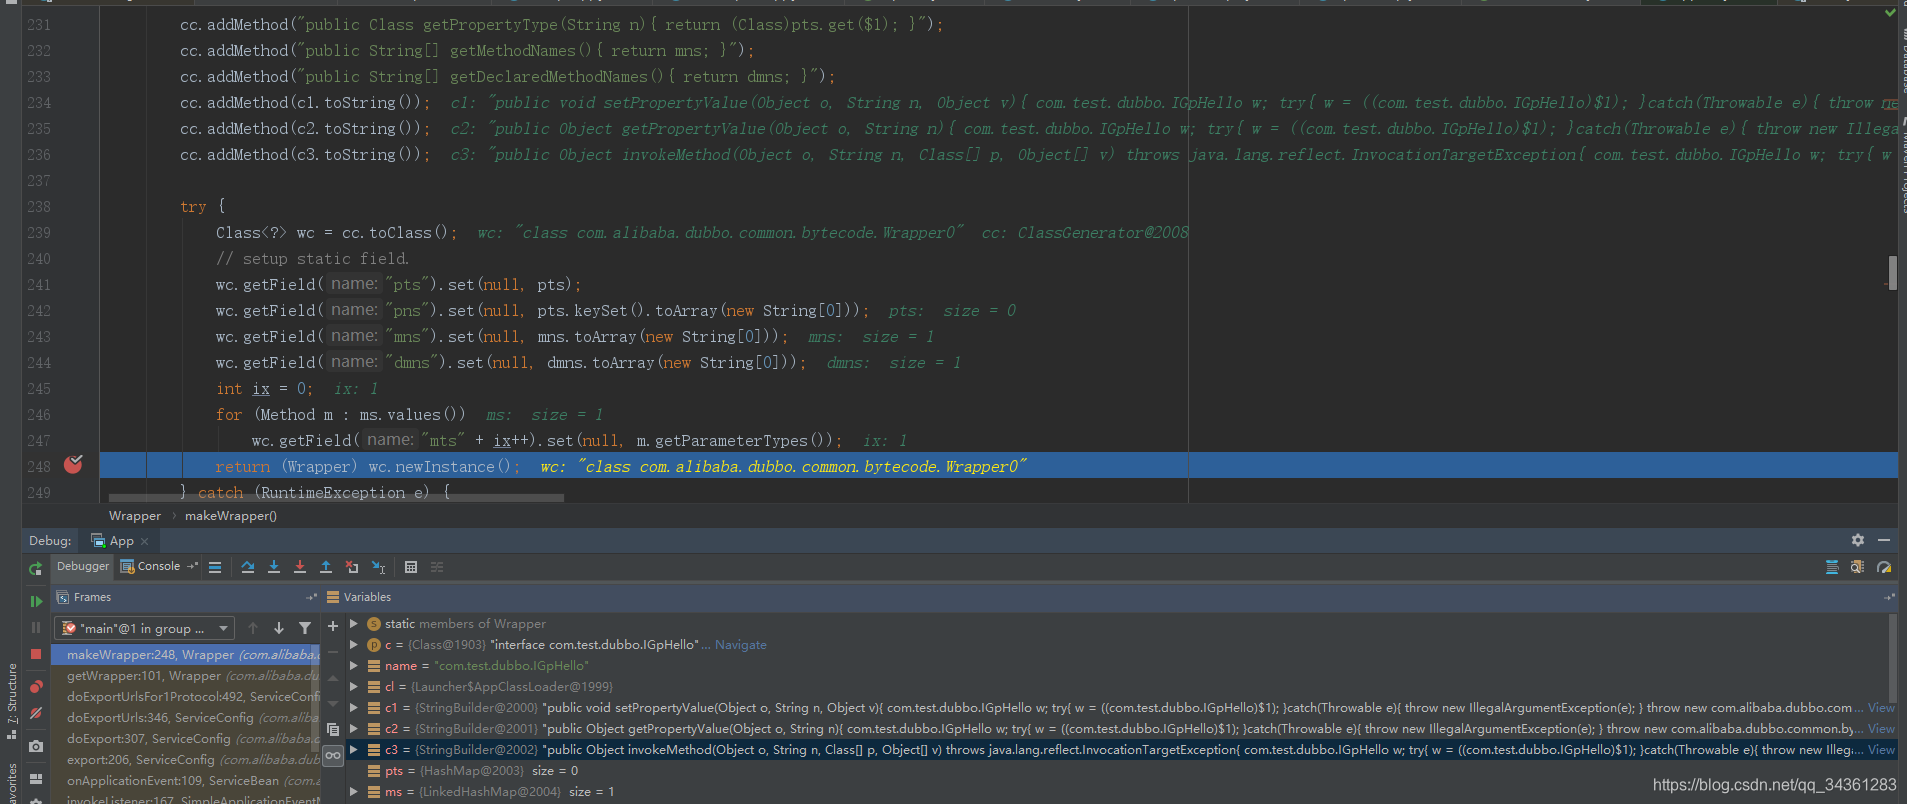Select frame doExportUrlsFor1Protocol:492
Screen dimensions: 1907x804
(x=187, y=697)
